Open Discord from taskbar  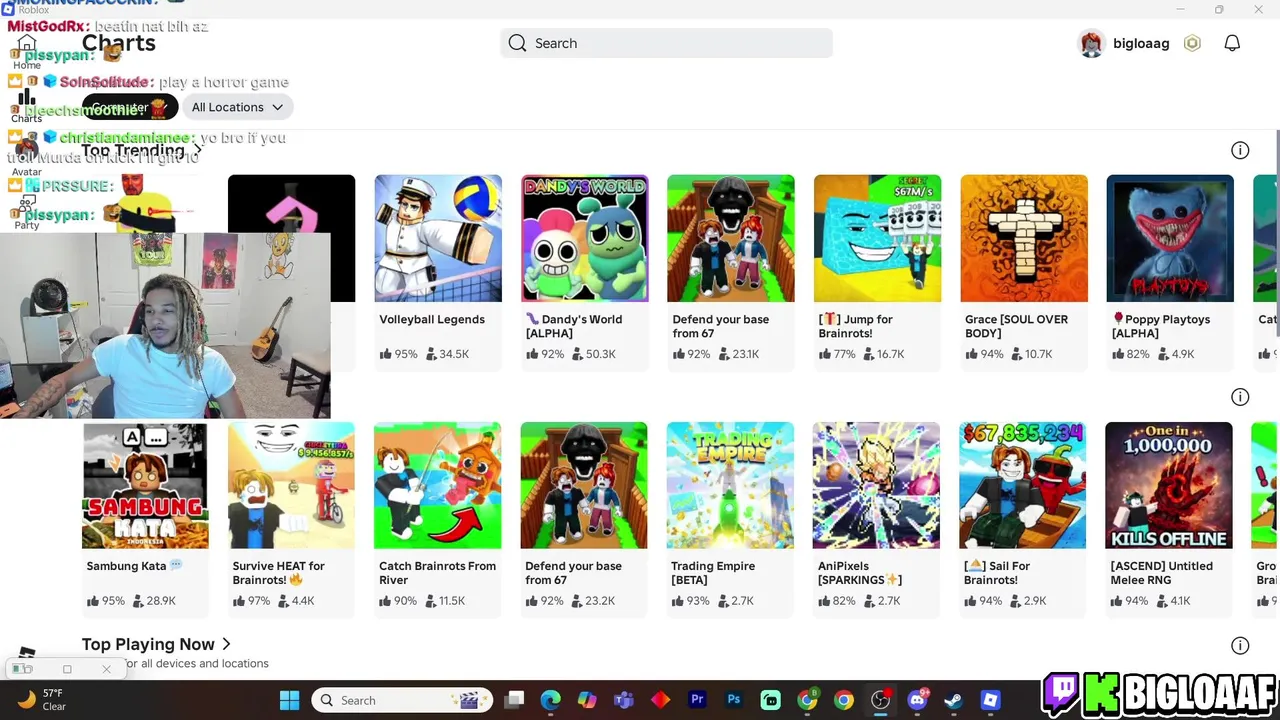point(917,700)
